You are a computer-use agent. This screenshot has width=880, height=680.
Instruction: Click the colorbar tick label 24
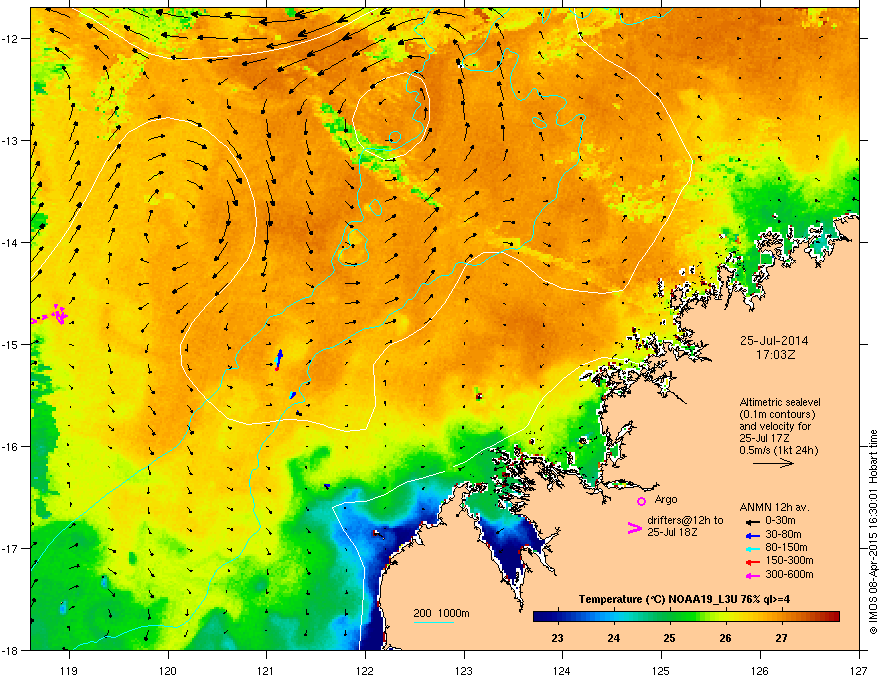coord(613,638)
